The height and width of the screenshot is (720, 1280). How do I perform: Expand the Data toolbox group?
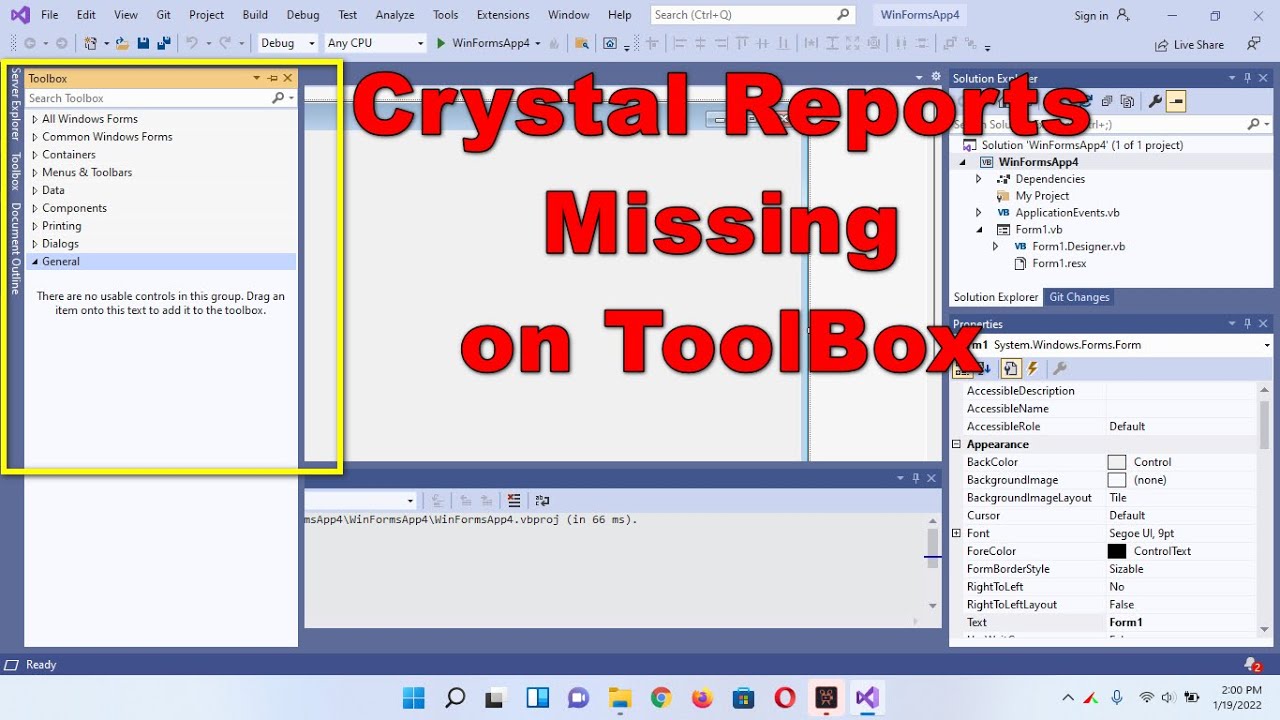point(35,190)
